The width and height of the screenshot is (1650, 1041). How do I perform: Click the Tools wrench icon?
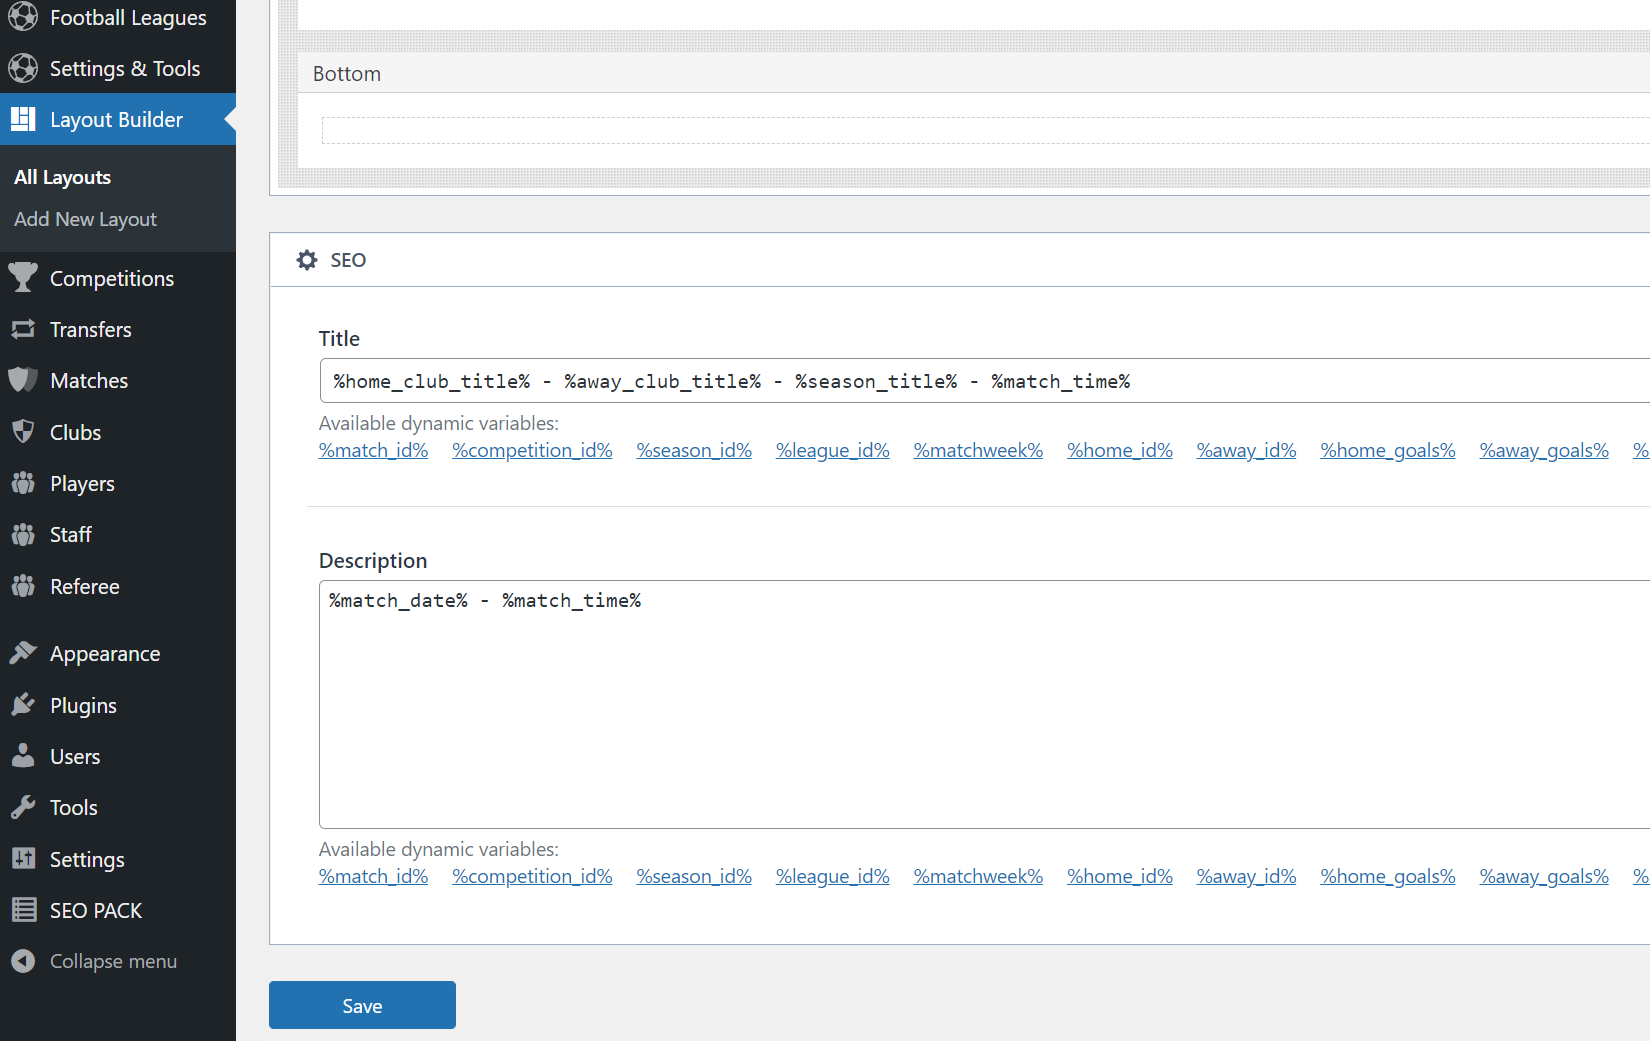pos(23,807)
